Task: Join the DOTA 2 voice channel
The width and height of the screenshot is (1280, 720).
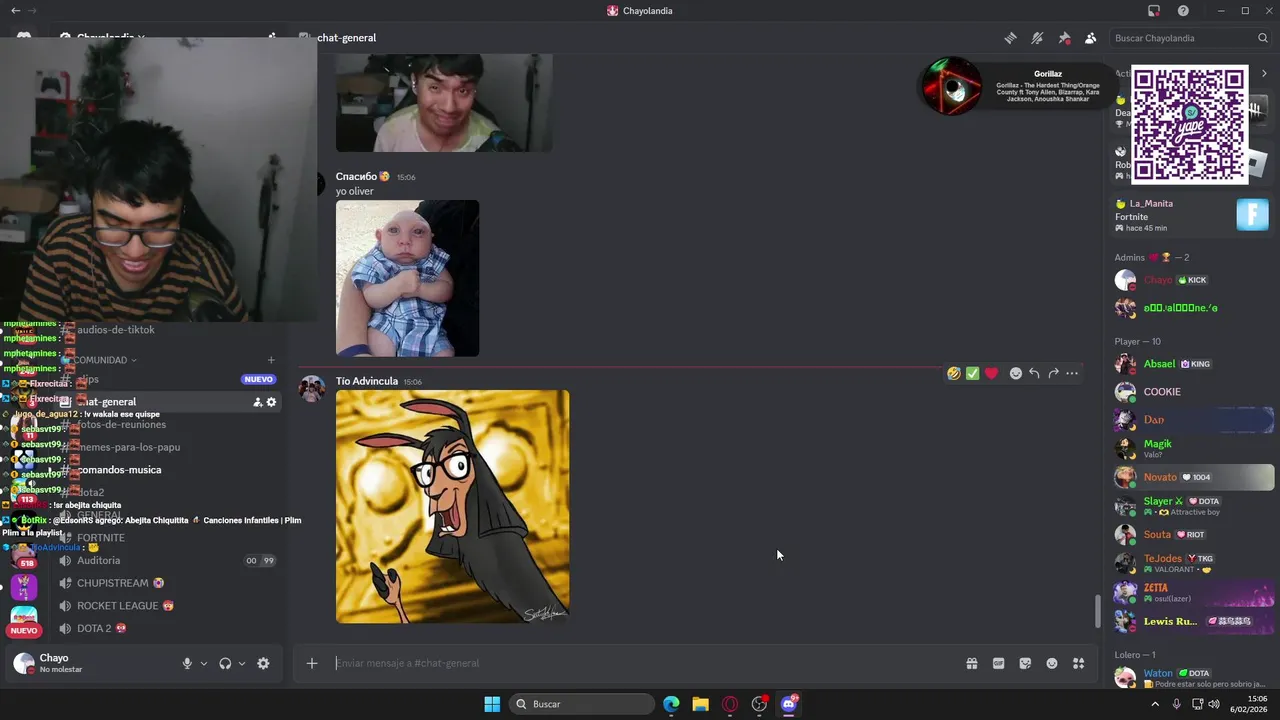Action: coord(94,629)
